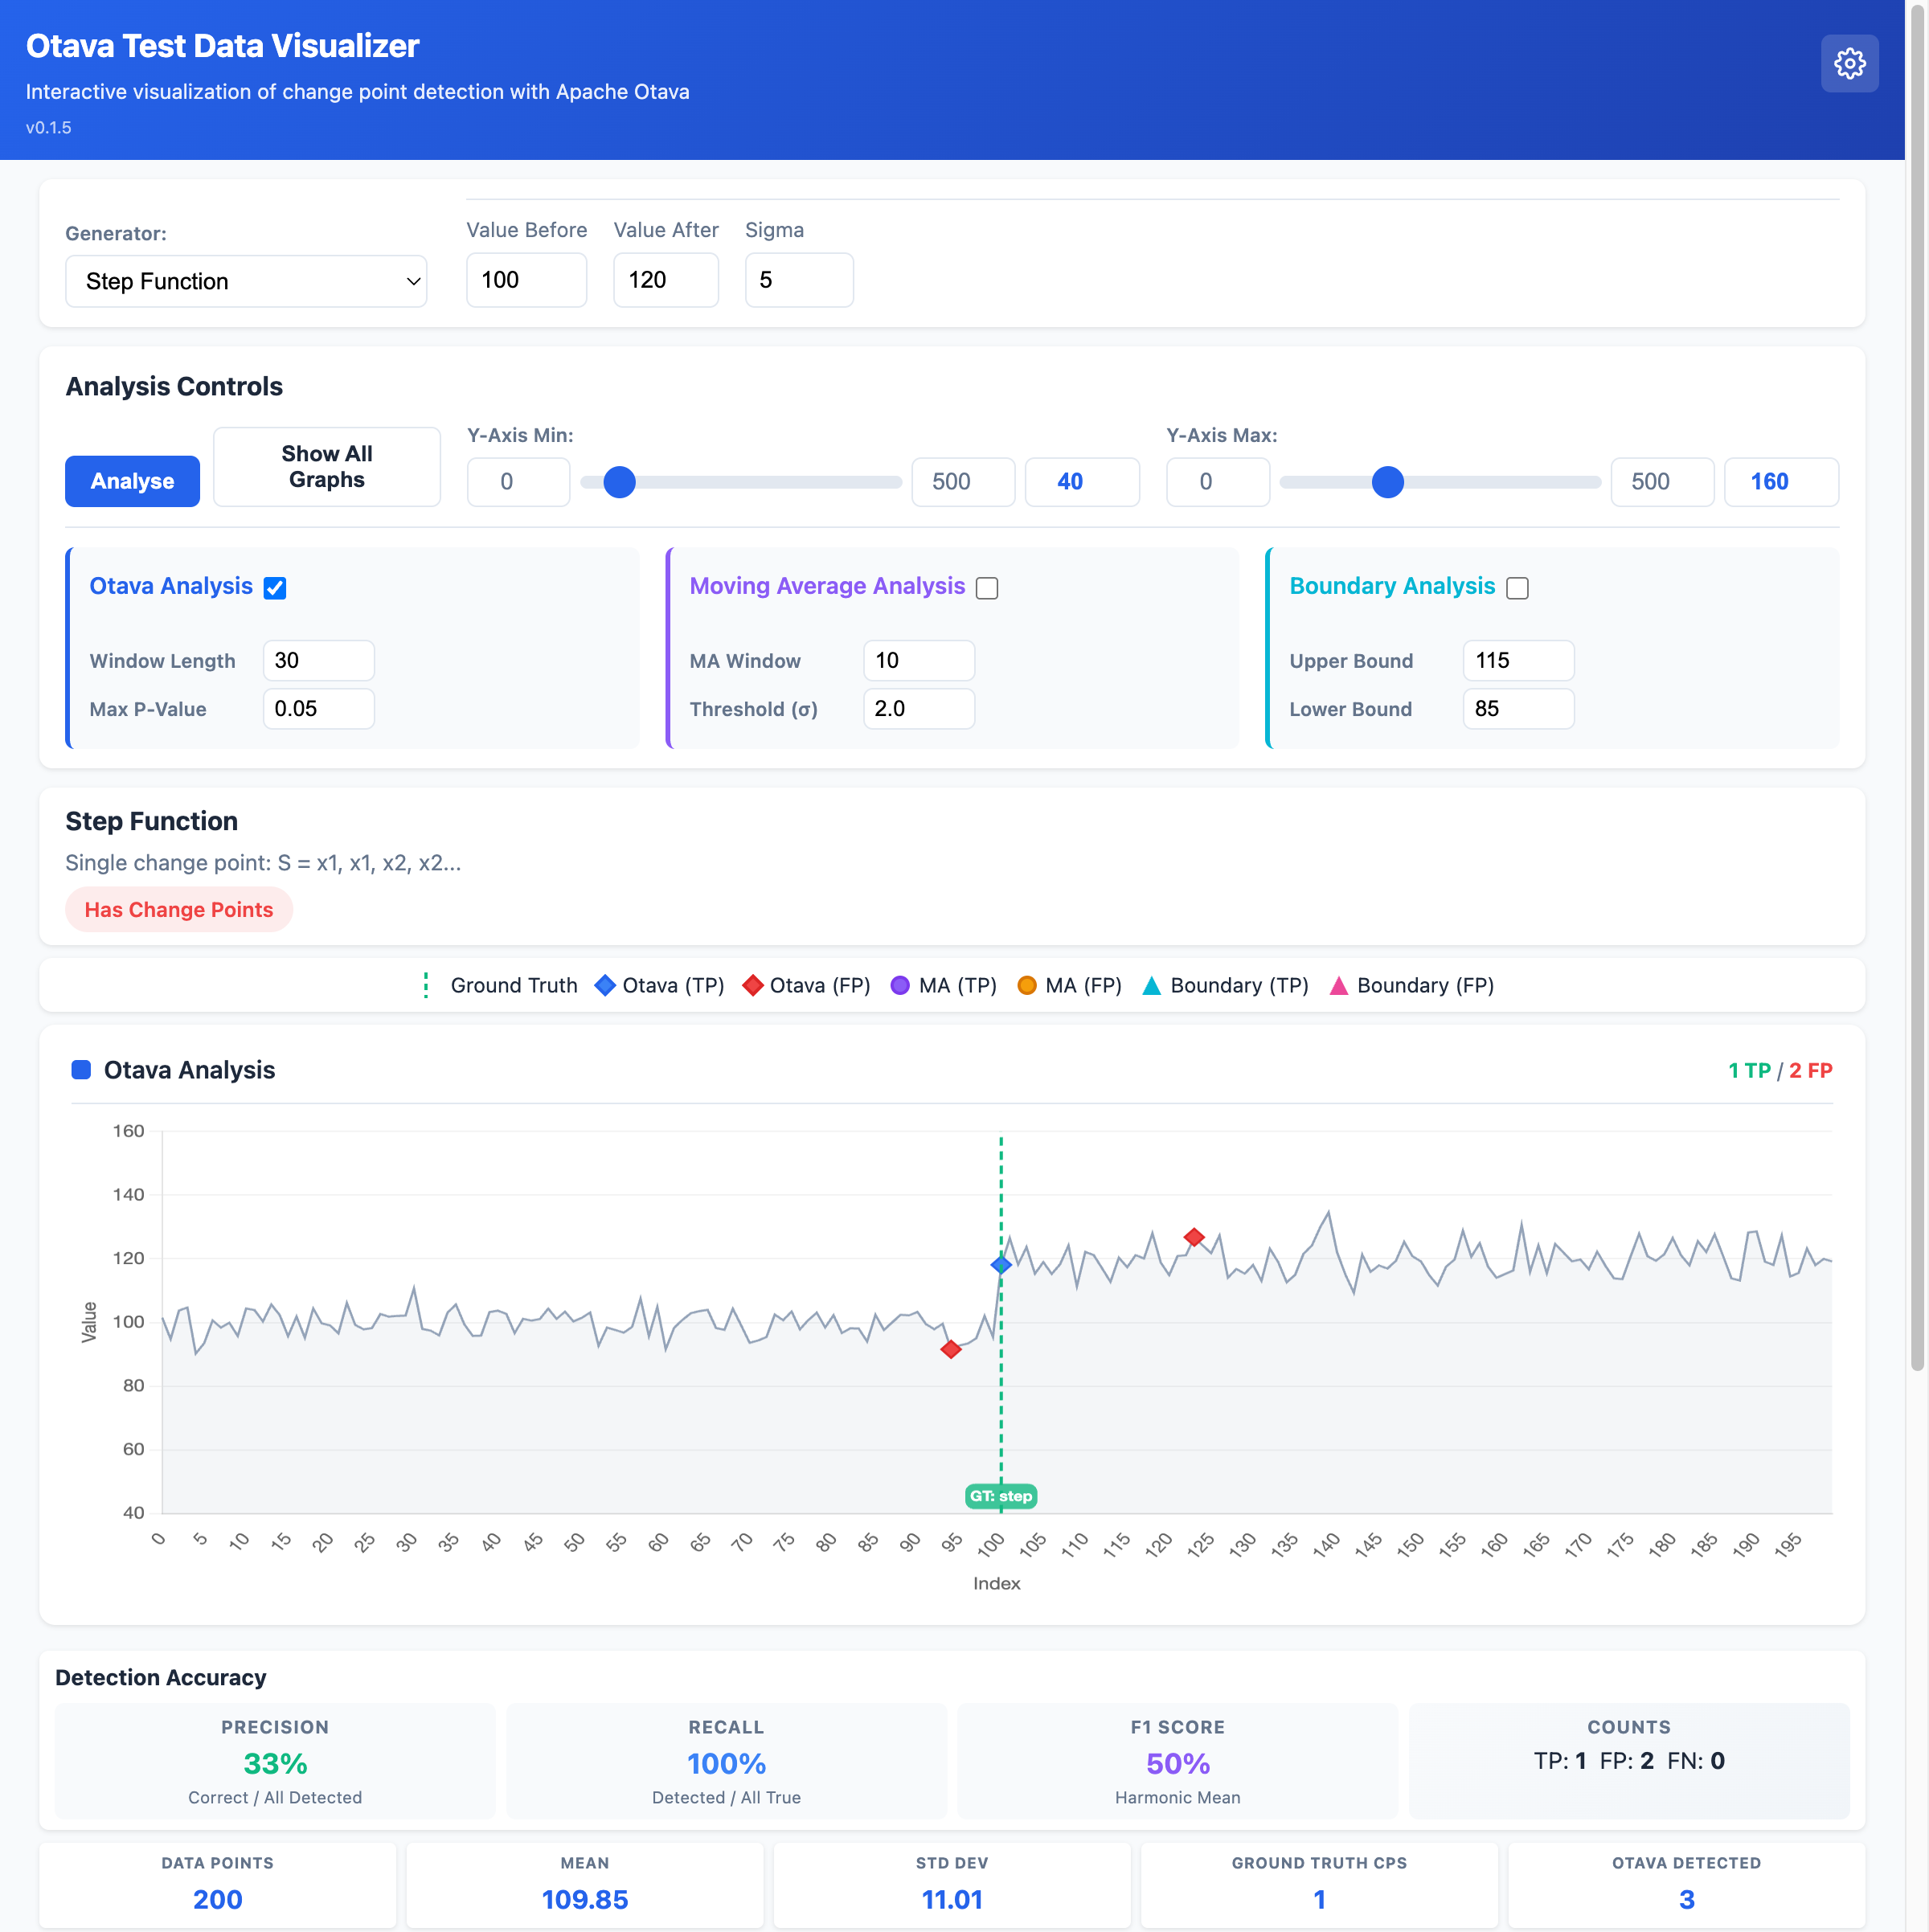Click the Y-Axis Max upper limit 500 field
The image size is (1929, 1932).
coord(1662,482)
